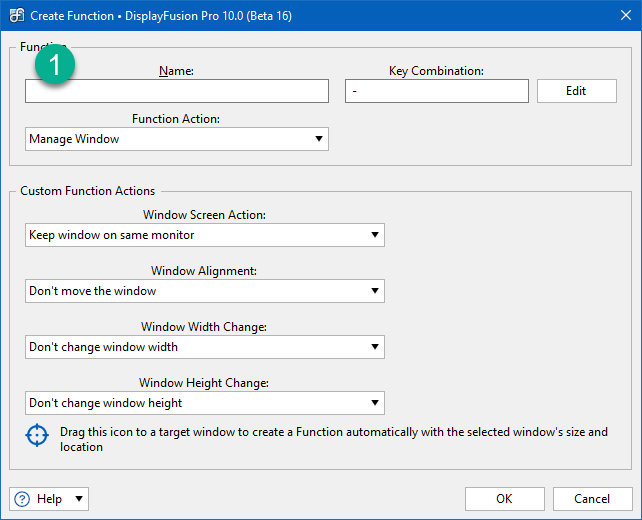Click the 'Drag this icon to a target window' text

[x=334, y=439]
